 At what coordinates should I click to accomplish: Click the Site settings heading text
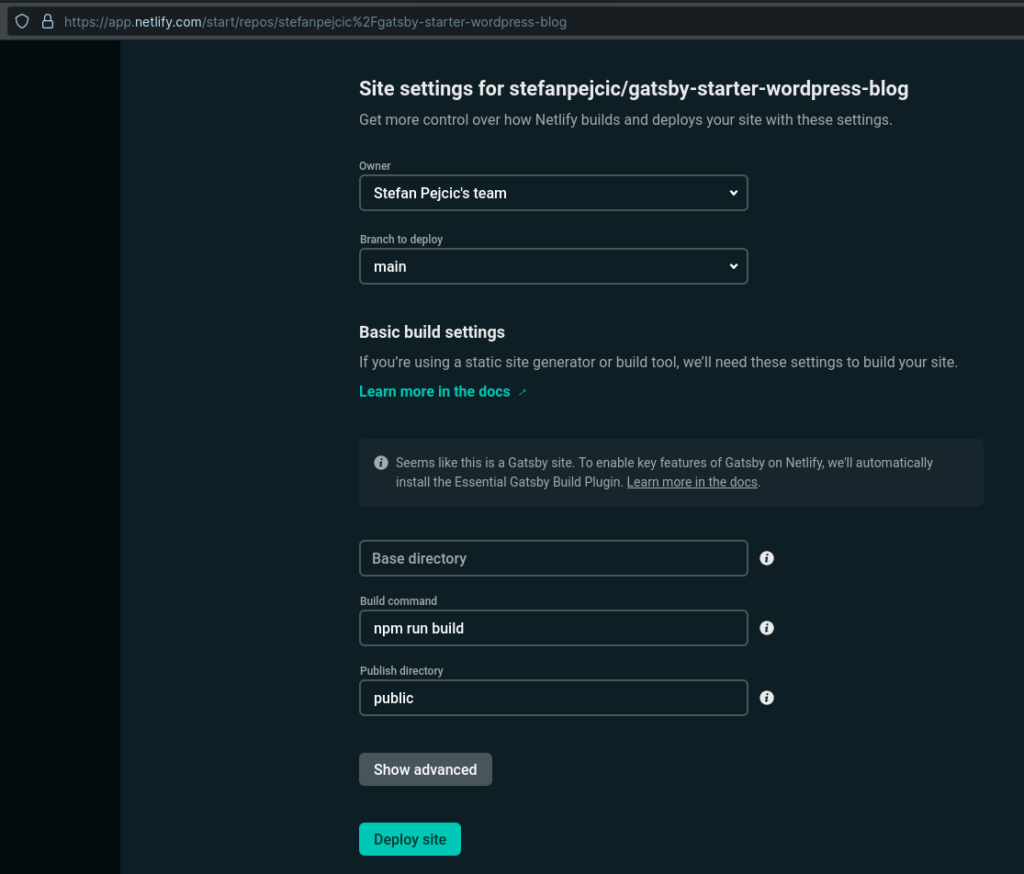click(633, 88)
